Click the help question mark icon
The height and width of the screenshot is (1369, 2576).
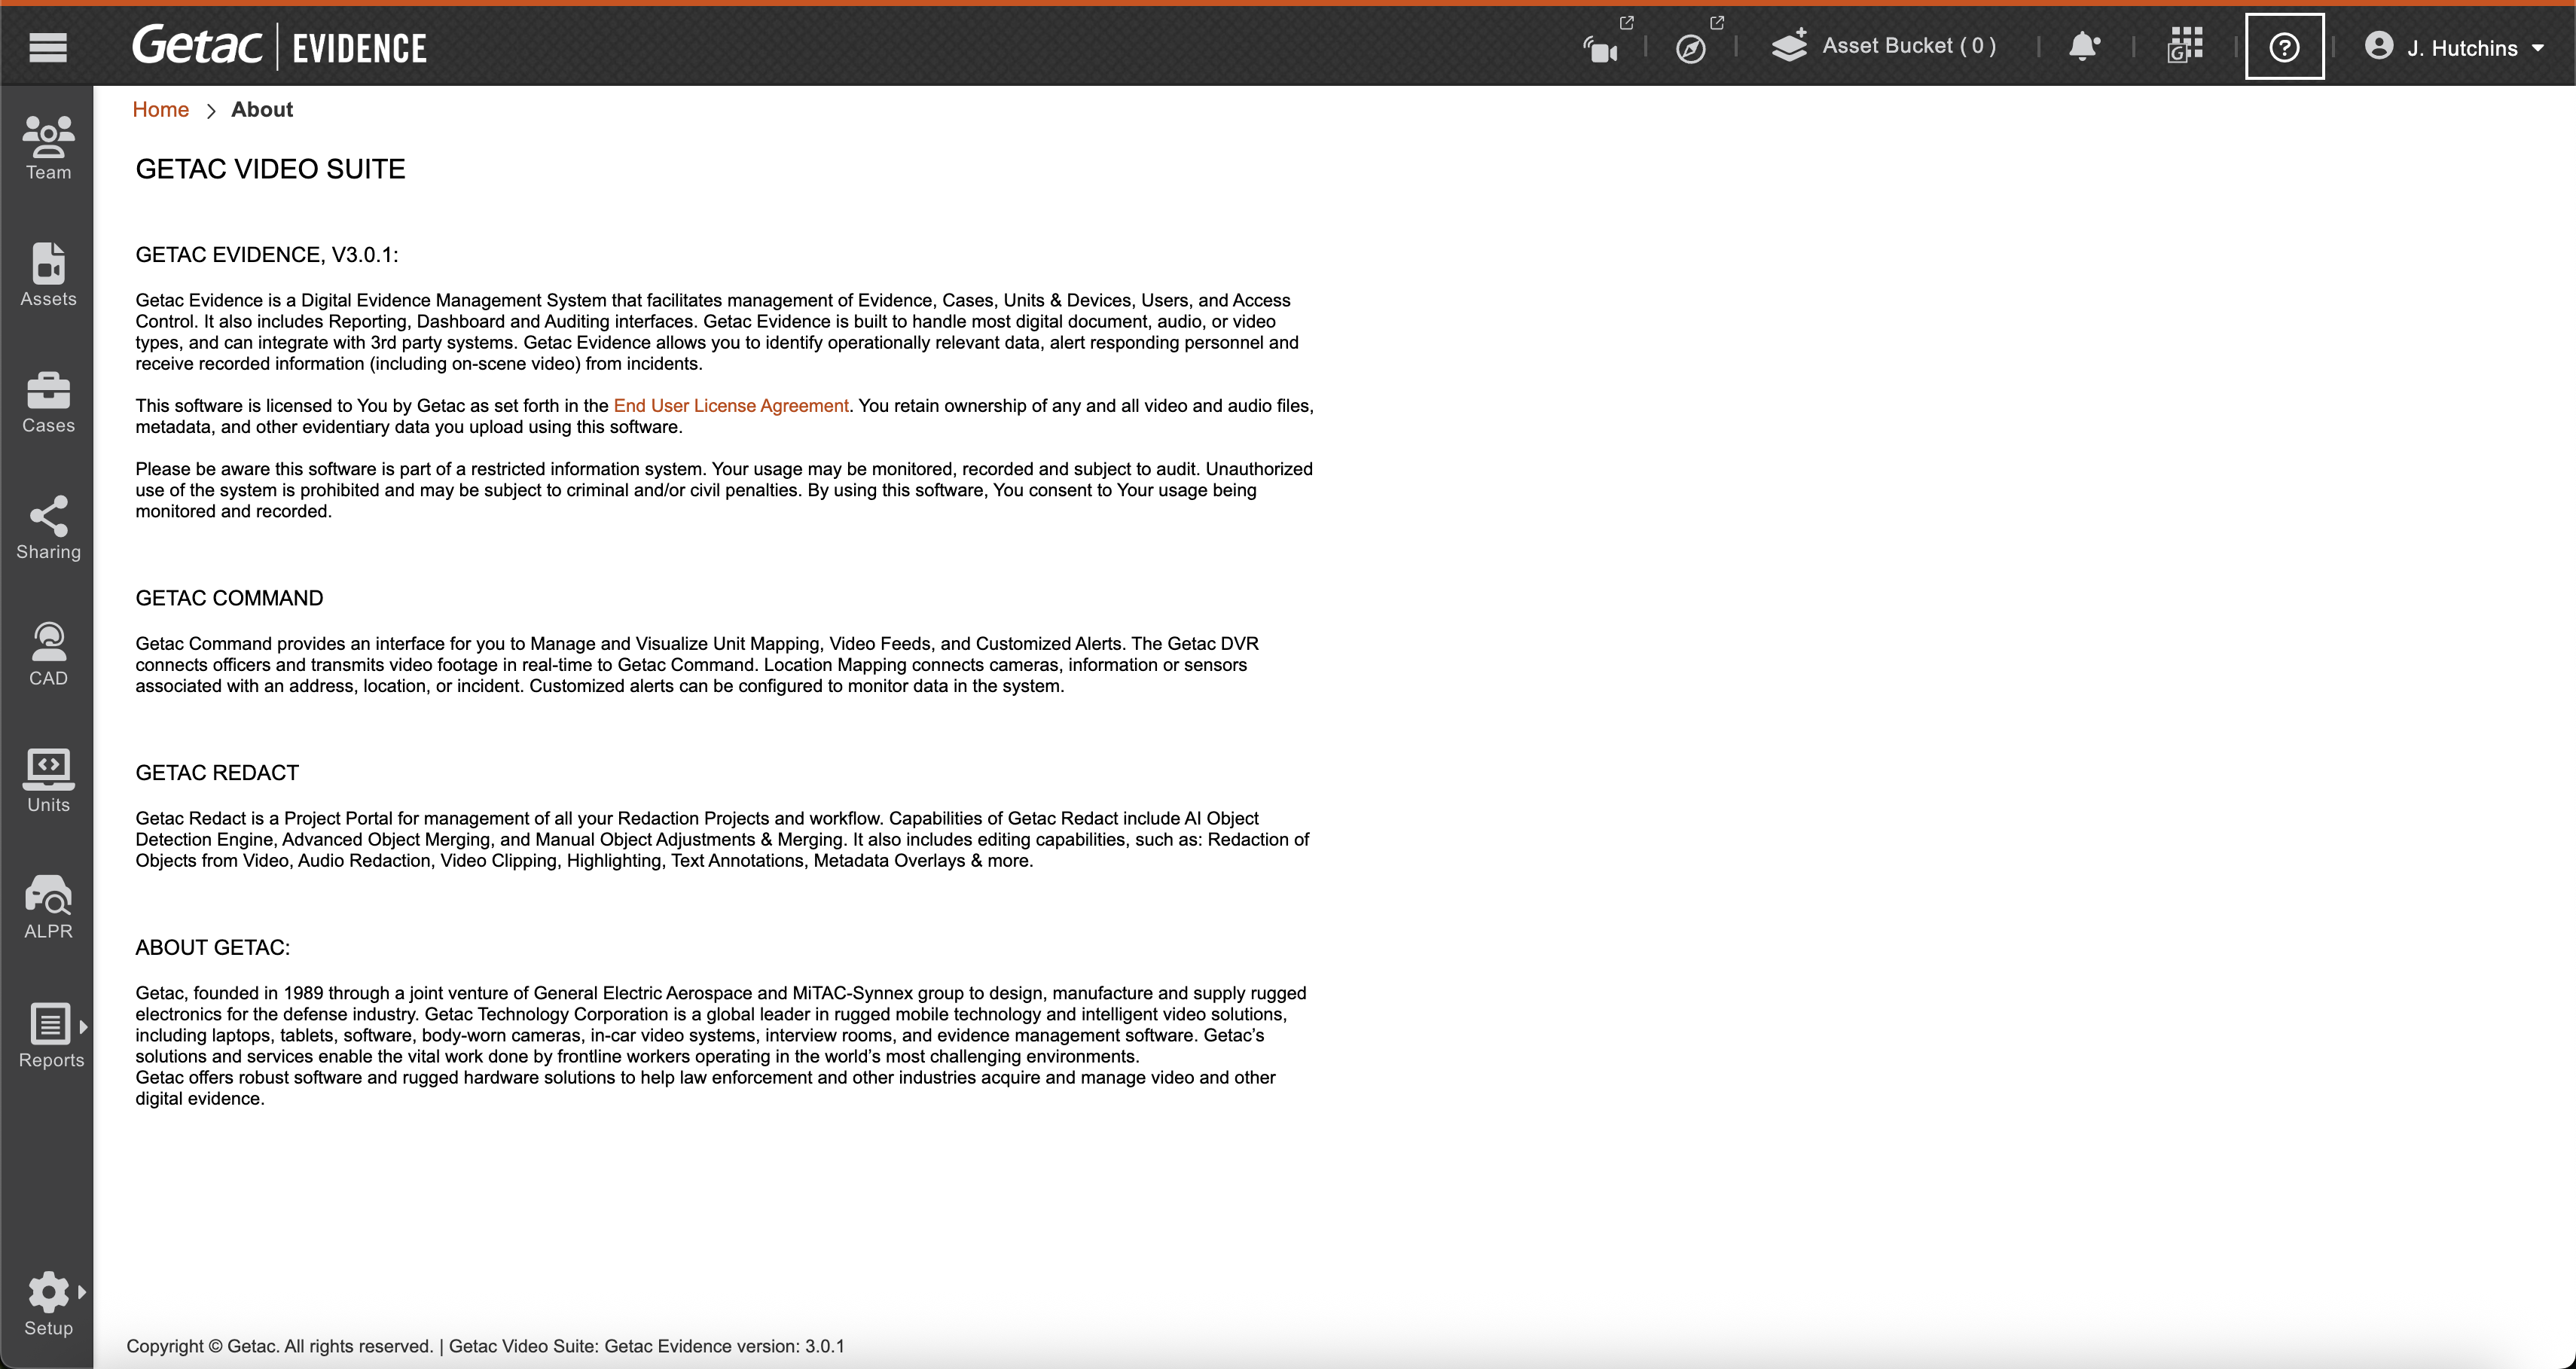pos(2284,47)
